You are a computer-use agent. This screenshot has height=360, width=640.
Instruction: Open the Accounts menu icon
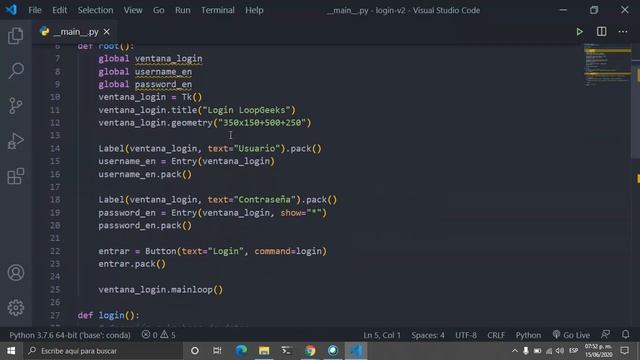16,272
